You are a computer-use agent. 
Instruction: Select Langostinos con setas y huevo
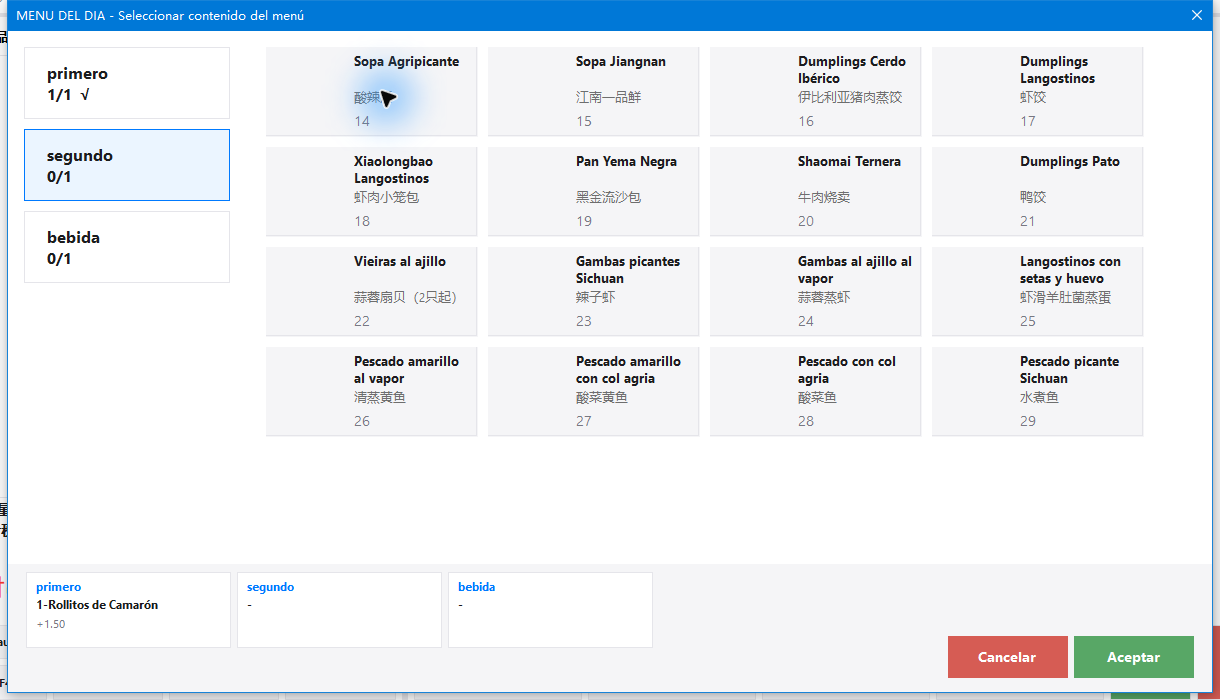1038,291
